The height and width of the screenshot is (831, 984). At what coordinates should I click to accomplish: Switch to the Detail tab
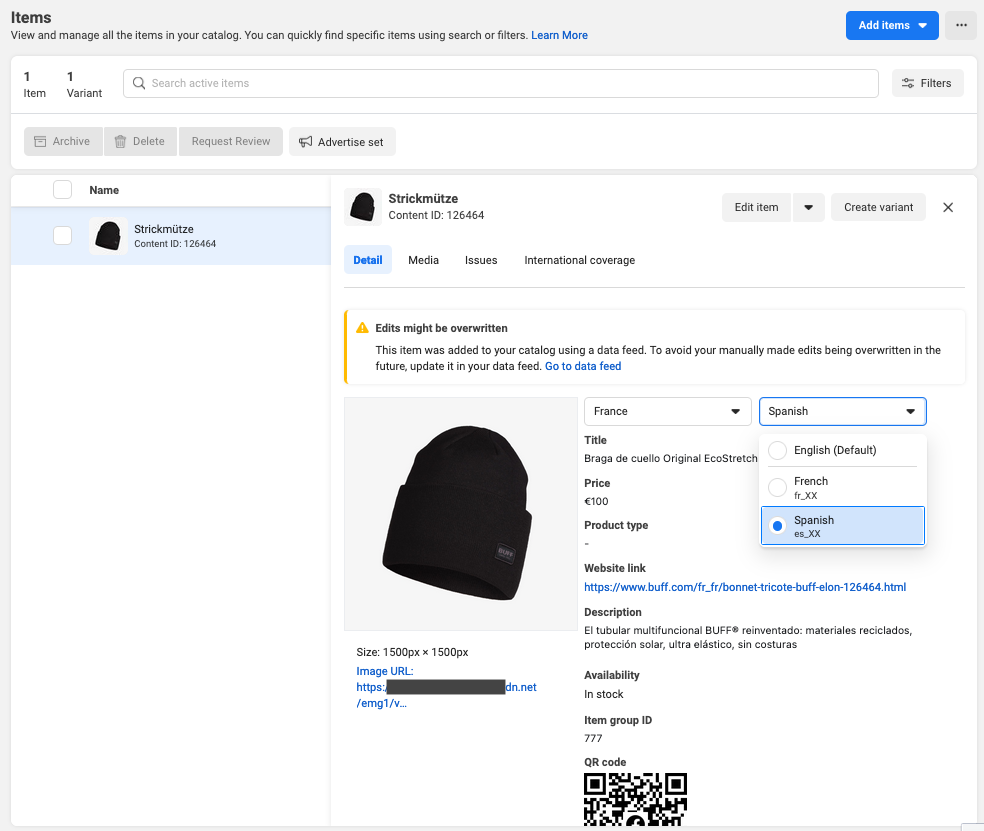368,260
